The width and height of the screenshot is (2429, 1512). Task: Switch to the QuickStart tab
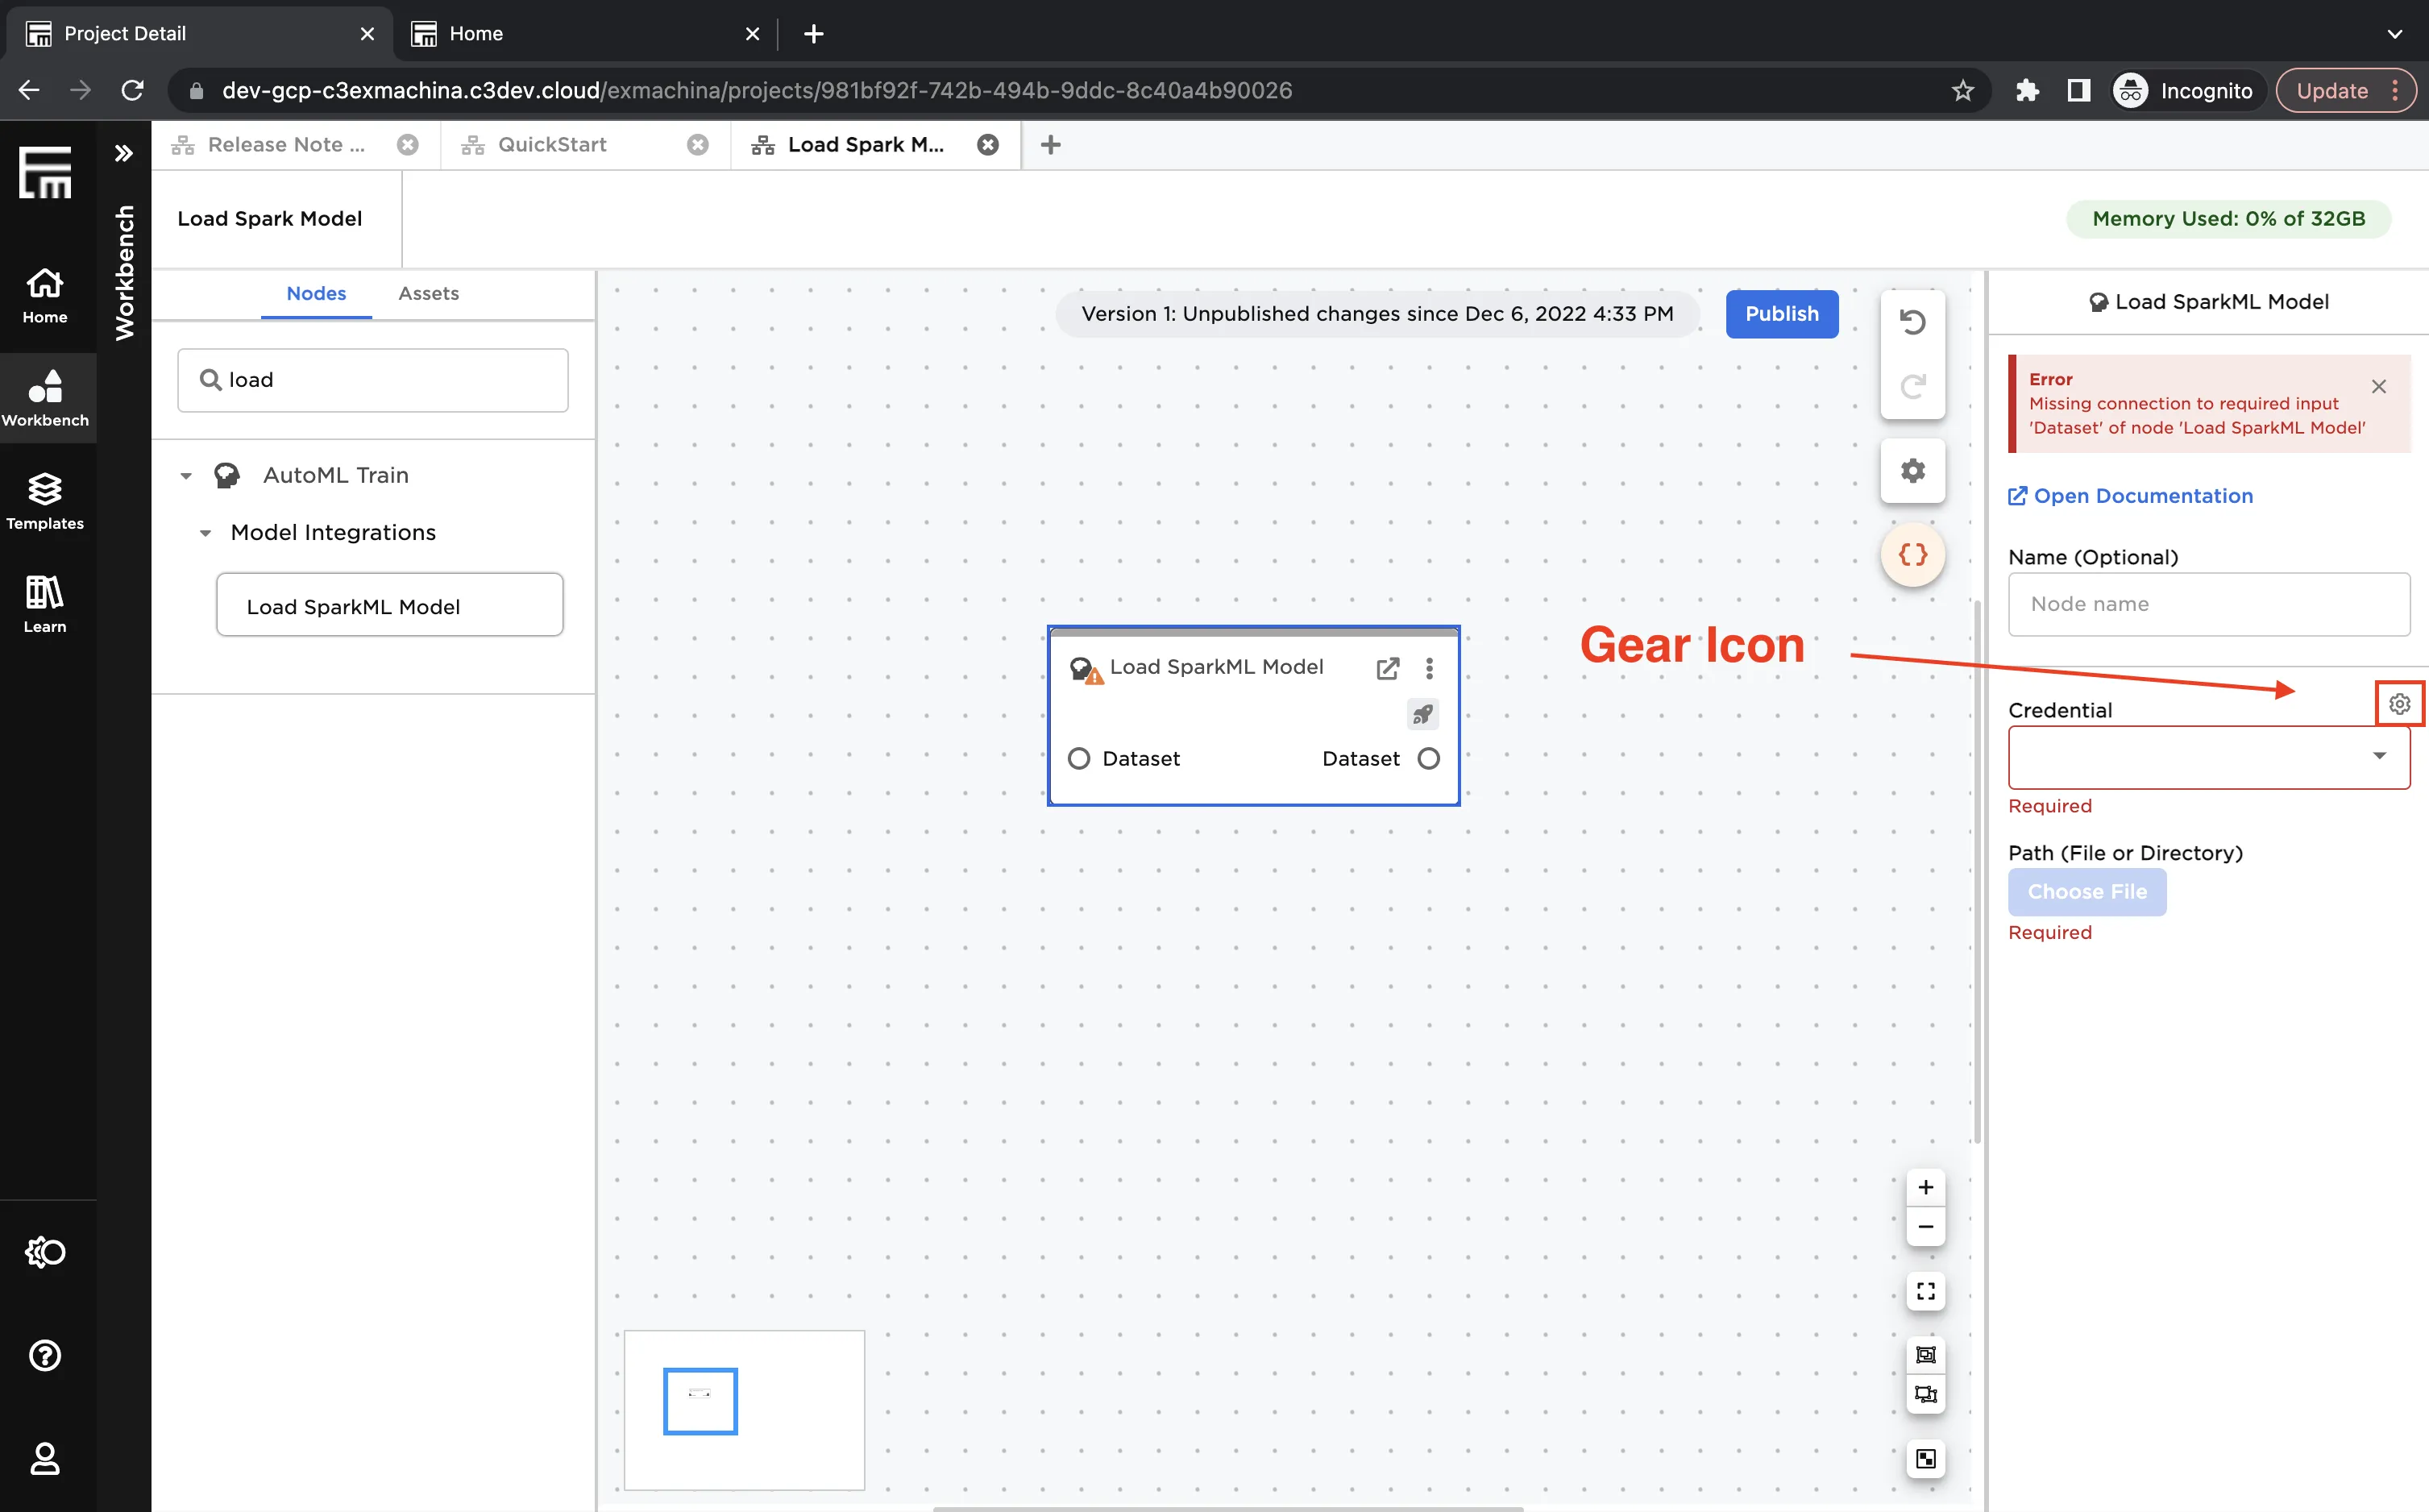coord(552,145)
